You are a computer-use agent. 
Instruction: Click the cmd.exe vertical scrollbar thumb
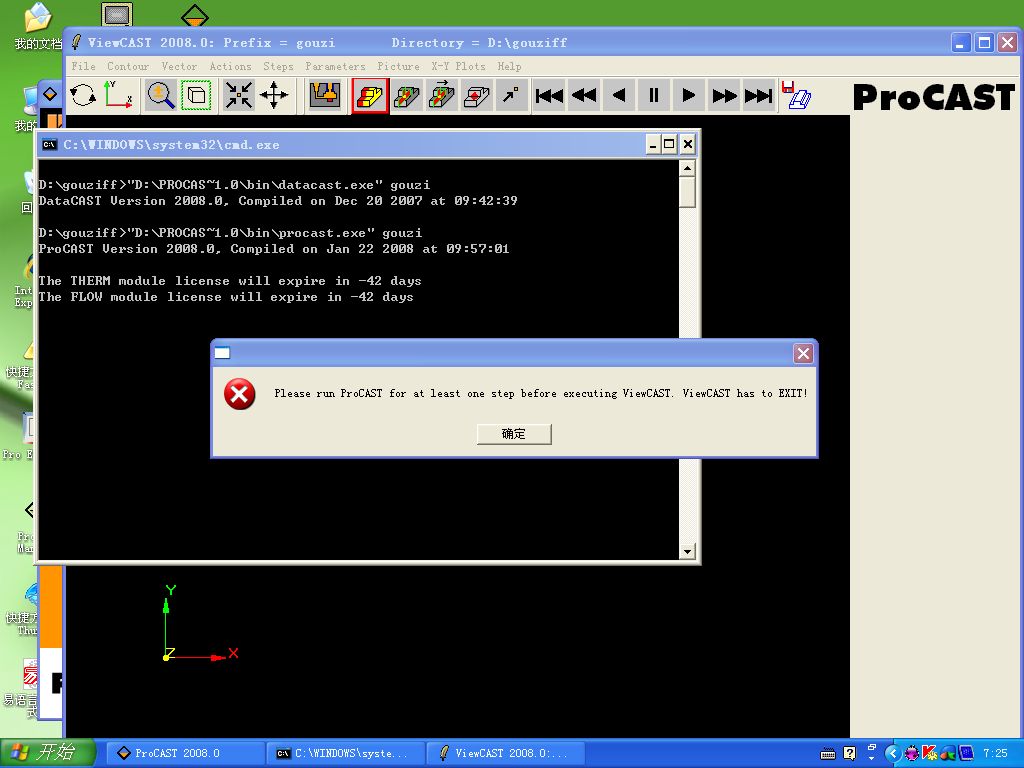click(x=687, y=192)
